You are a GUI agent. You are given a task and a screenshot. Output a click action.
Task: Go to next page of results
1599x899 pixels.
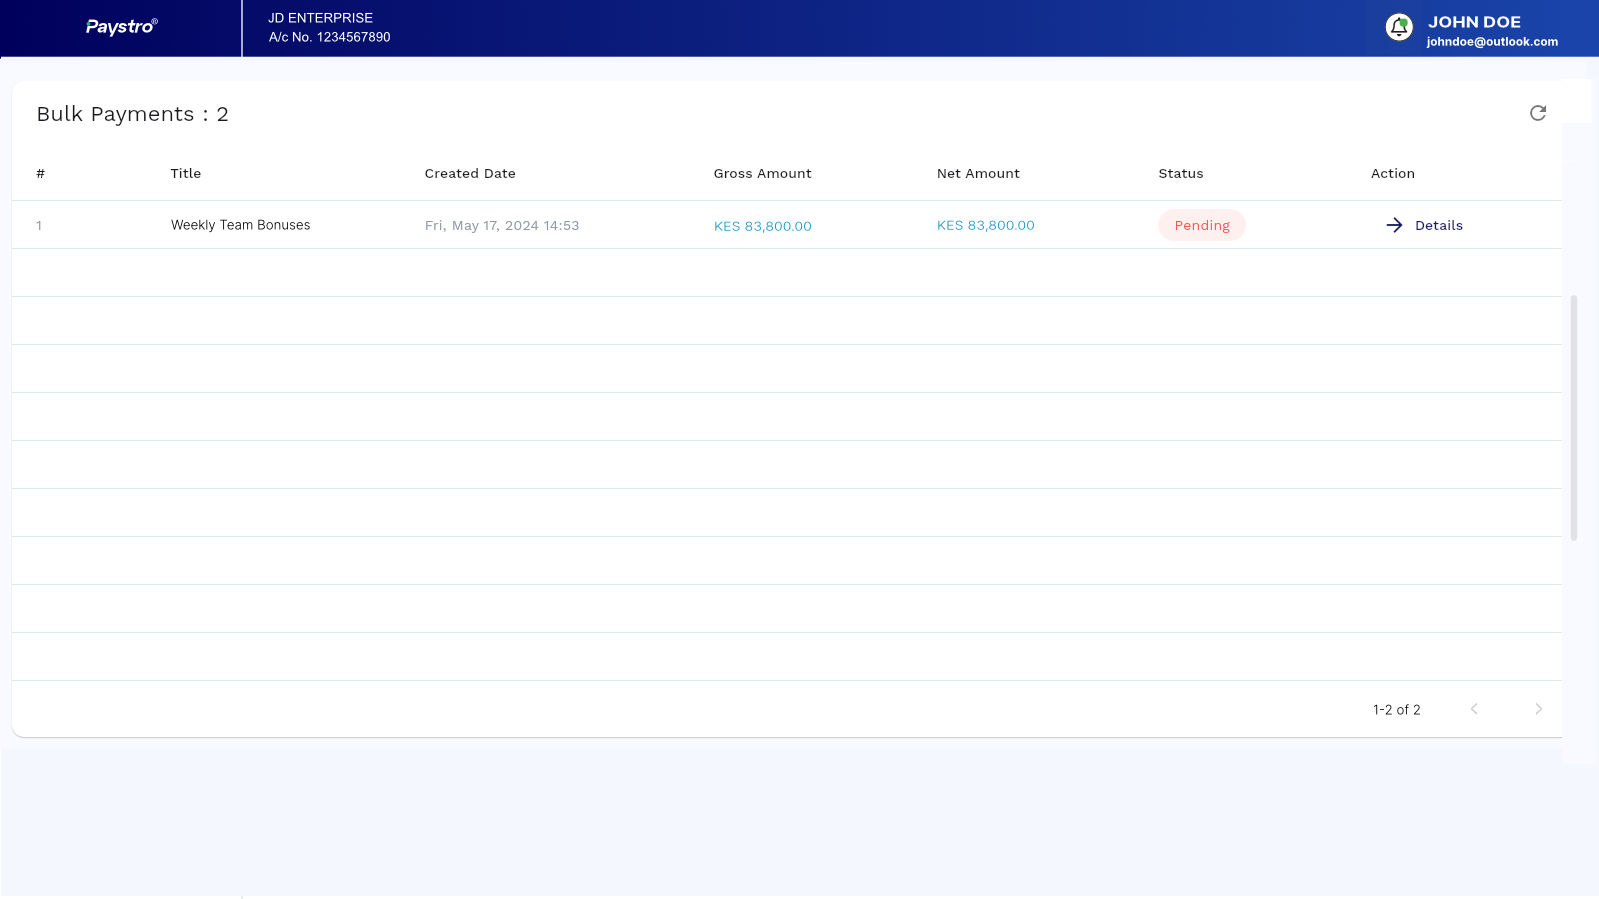pos(1538,709)
